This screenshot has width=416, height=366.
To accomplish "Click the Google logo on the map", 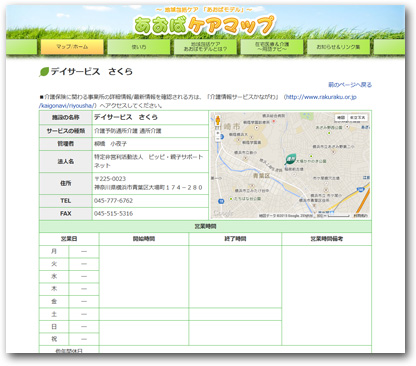I will [x=223, y=213].
